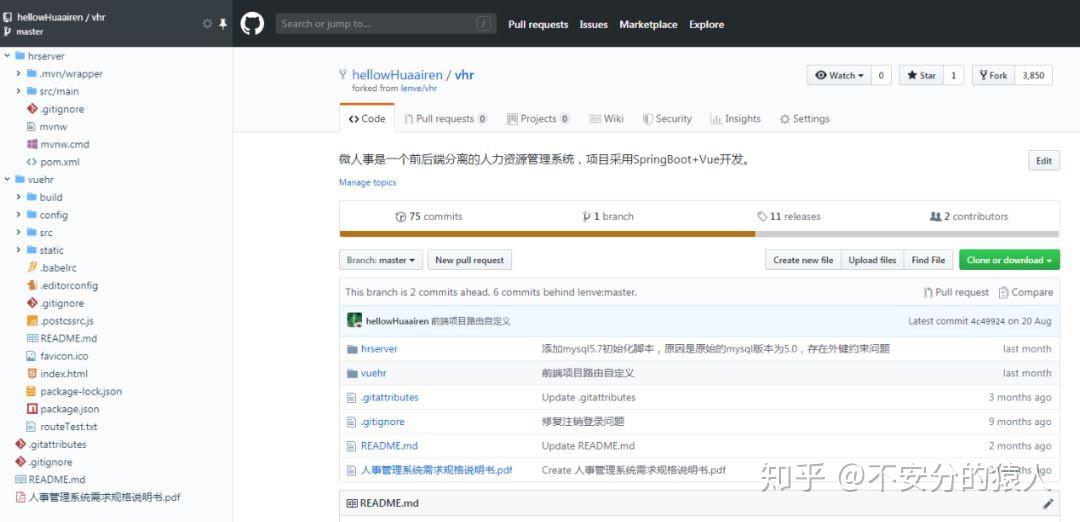
Task: Click the hrserver folder icon in file list
Action: coord(353,349)
